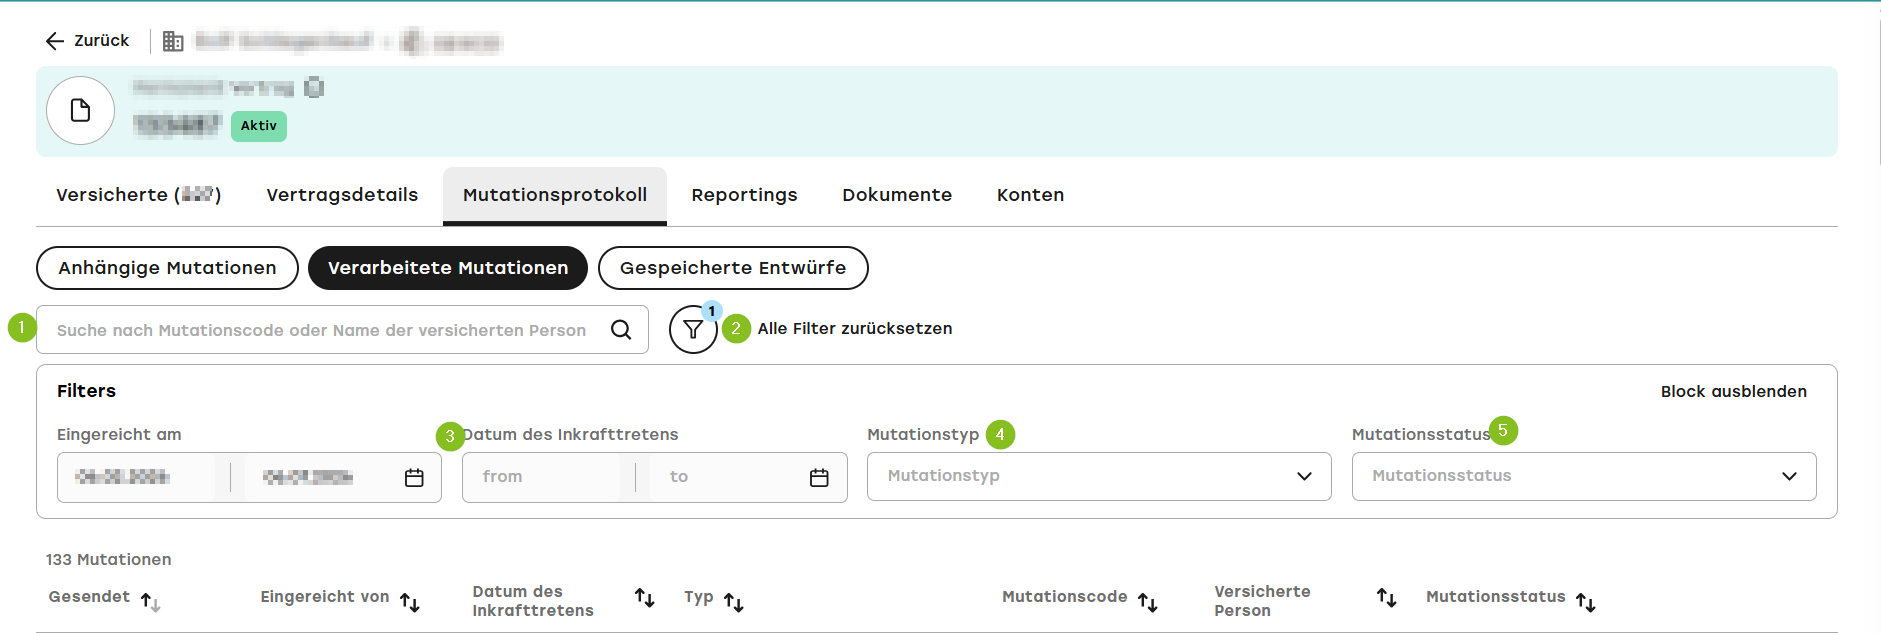Click Block ausblenden to hide filters
This screenshot has width=1881, height=633.
[1734, 392]
